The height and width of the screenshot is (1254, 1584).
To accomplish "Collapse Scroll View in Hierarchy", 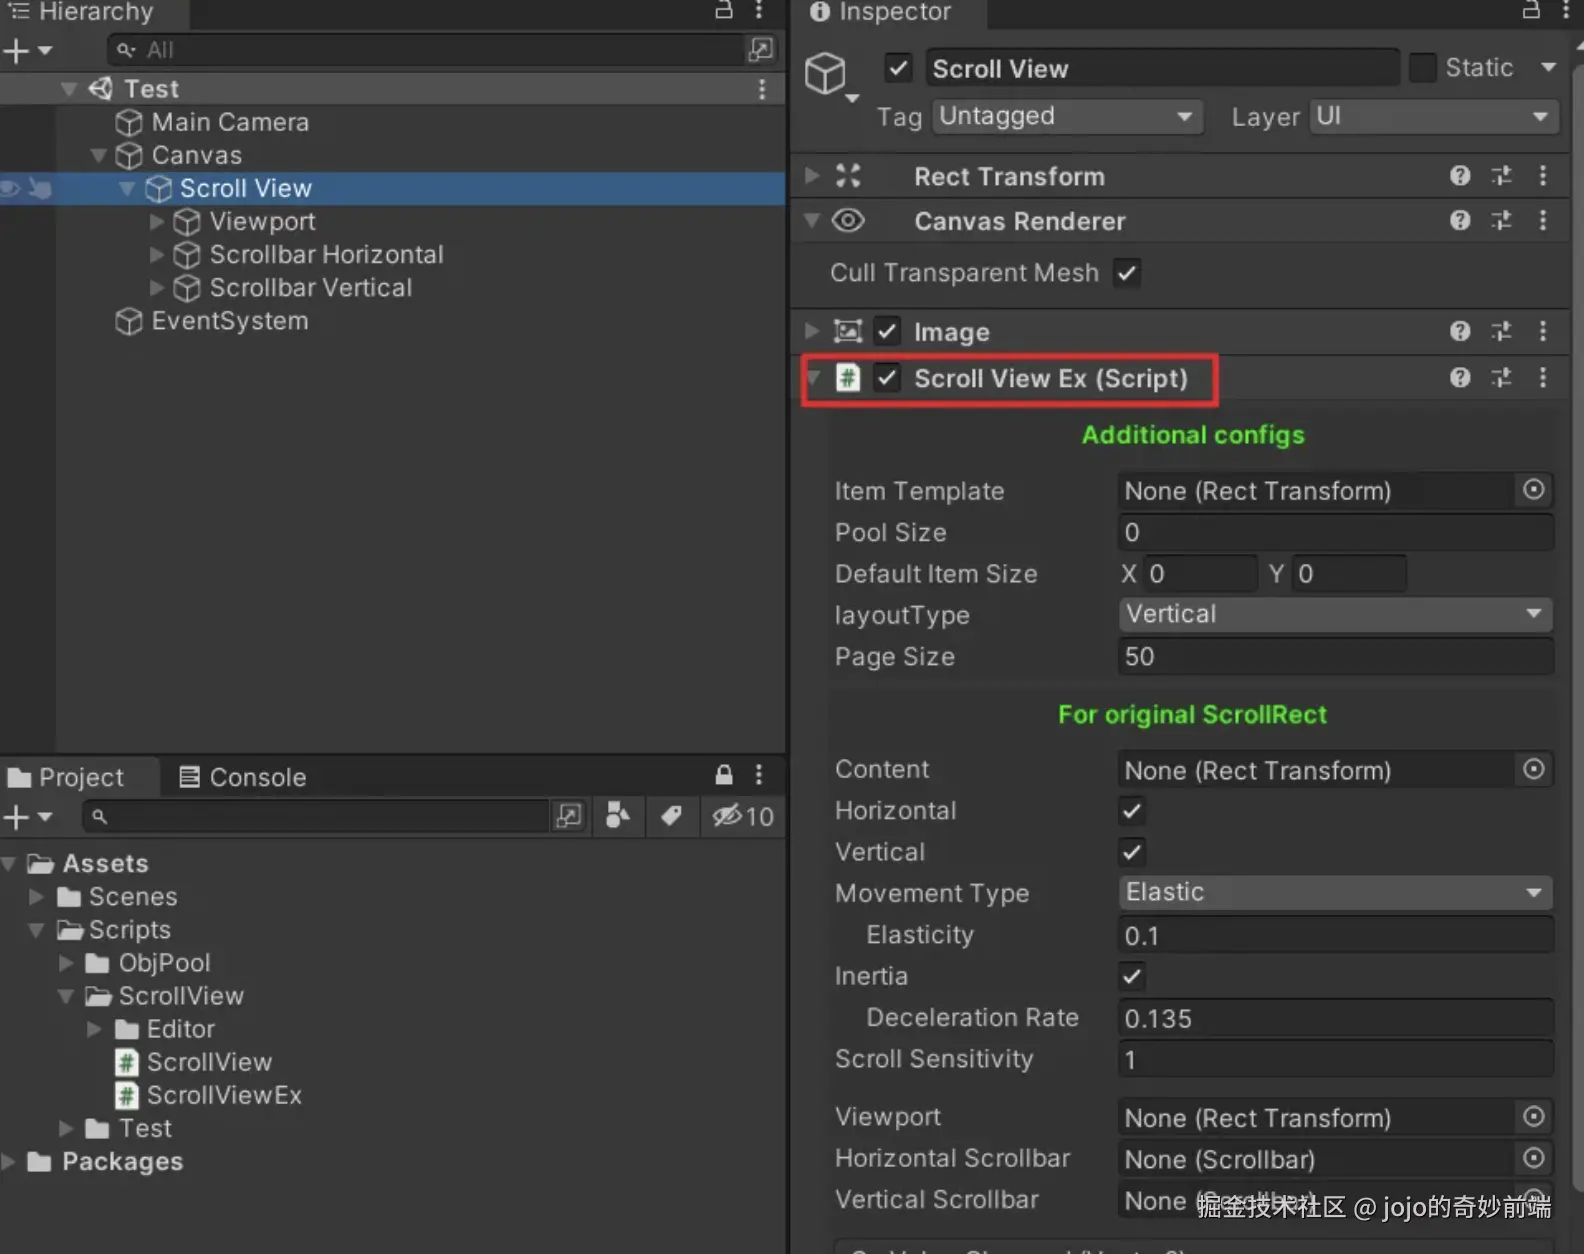I will click(127, 188).
